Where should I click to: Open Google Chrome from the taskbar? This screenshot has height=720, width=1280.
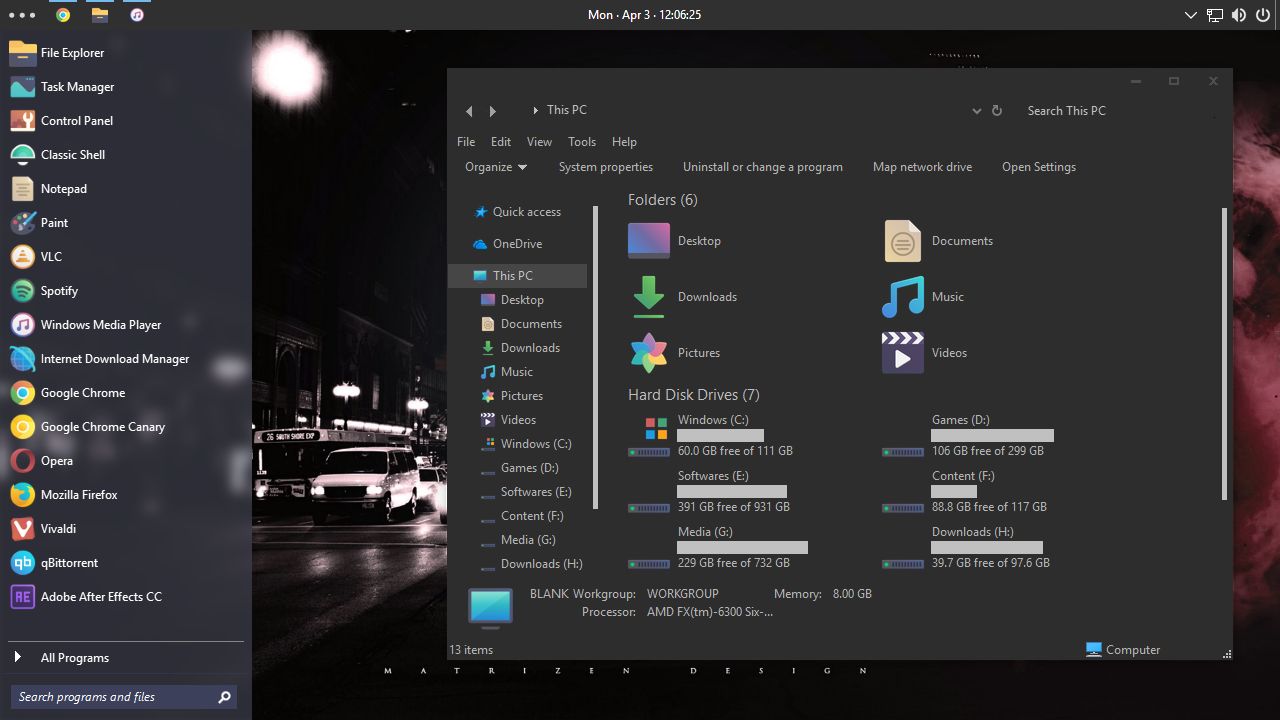click(x=64, y=14)
